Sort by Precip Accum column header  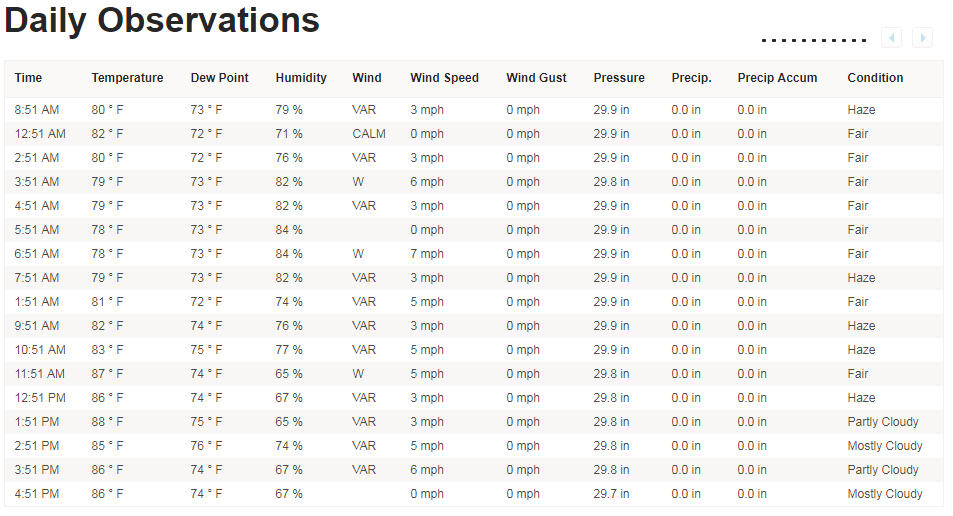tap(777, 78)
